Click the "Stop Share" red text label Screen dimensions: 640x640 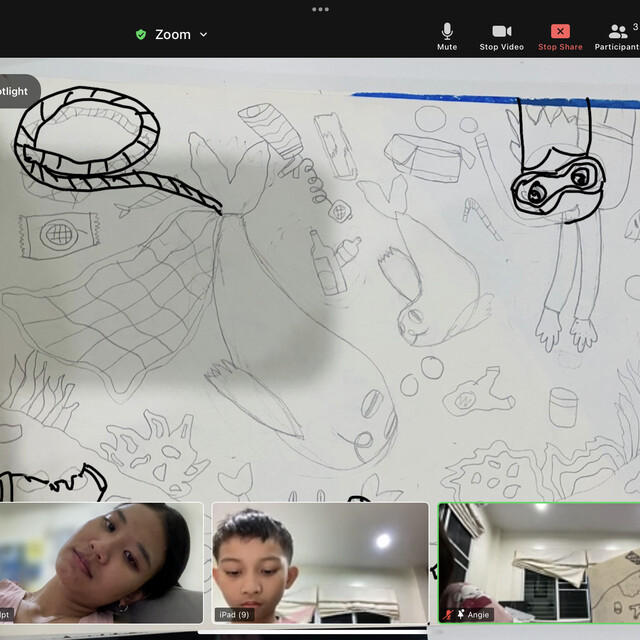click(560, 47)
